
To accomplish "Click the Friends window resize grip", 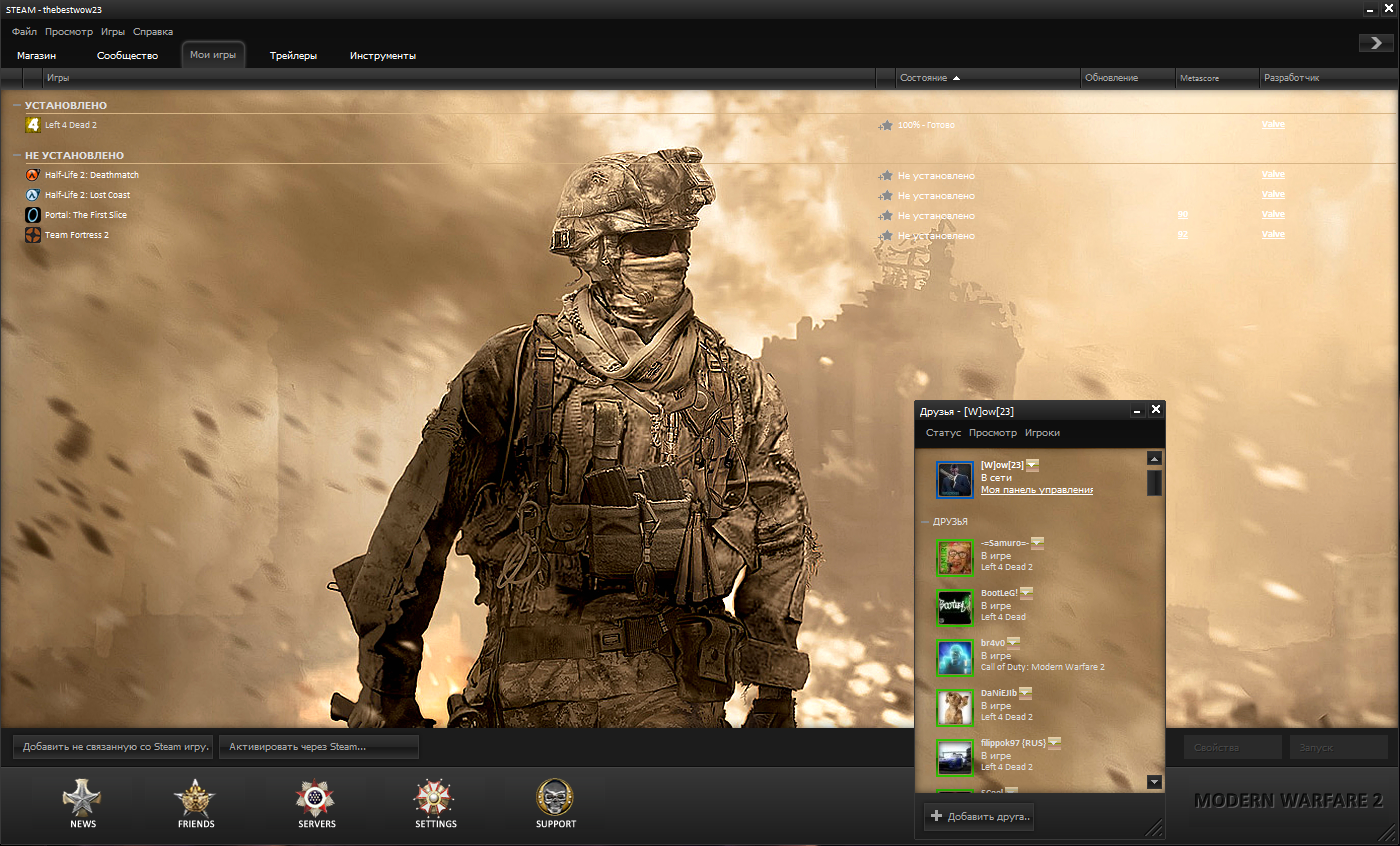I will point(1155,828).
